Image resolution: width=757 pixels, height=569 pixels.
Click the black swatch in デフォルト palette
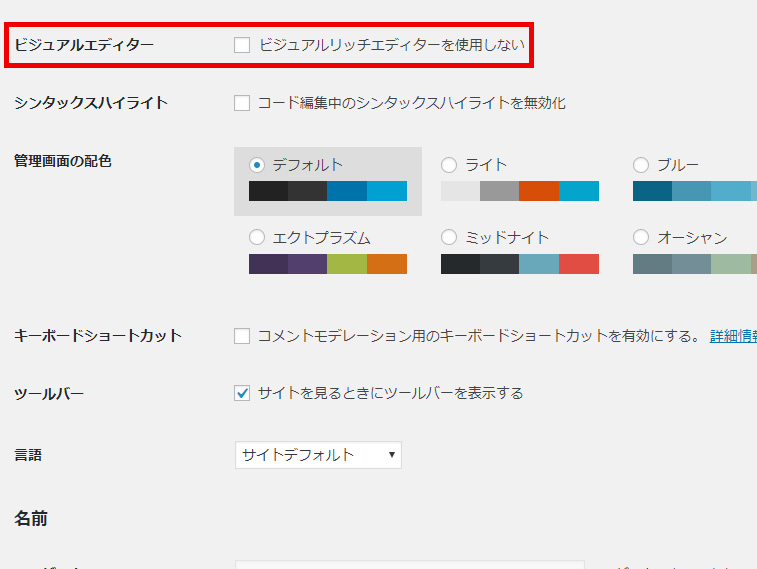[x=268, y=191]
